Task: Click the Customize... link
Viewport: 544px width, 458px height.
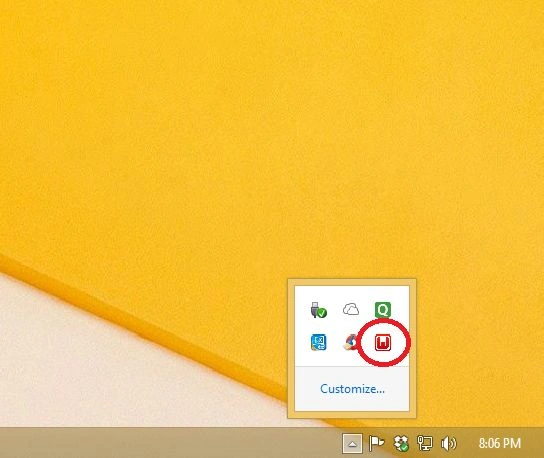Action: 352,389
